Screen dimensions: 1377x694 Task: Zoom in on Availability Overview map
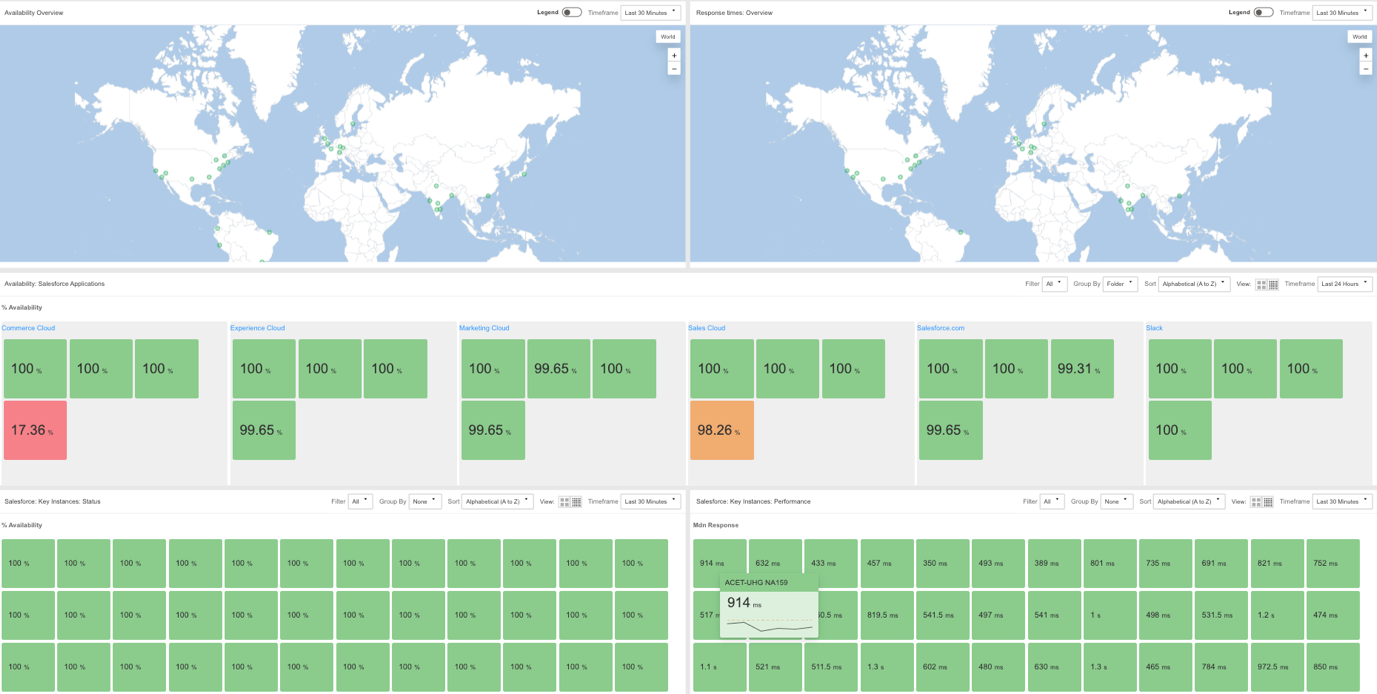coord(674,56)
